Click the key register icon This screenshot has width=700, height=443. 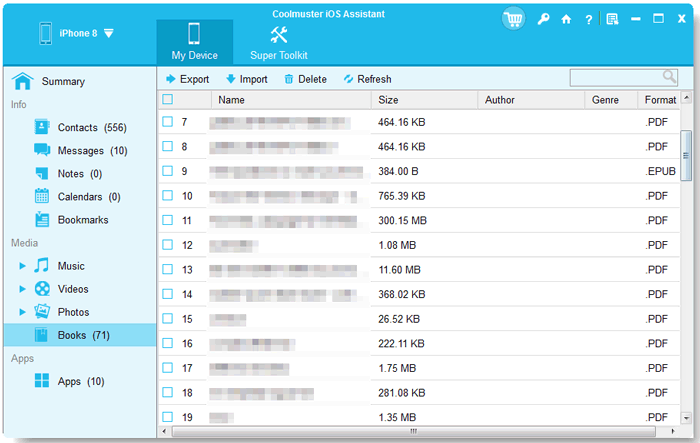click(x=543, y=19)
